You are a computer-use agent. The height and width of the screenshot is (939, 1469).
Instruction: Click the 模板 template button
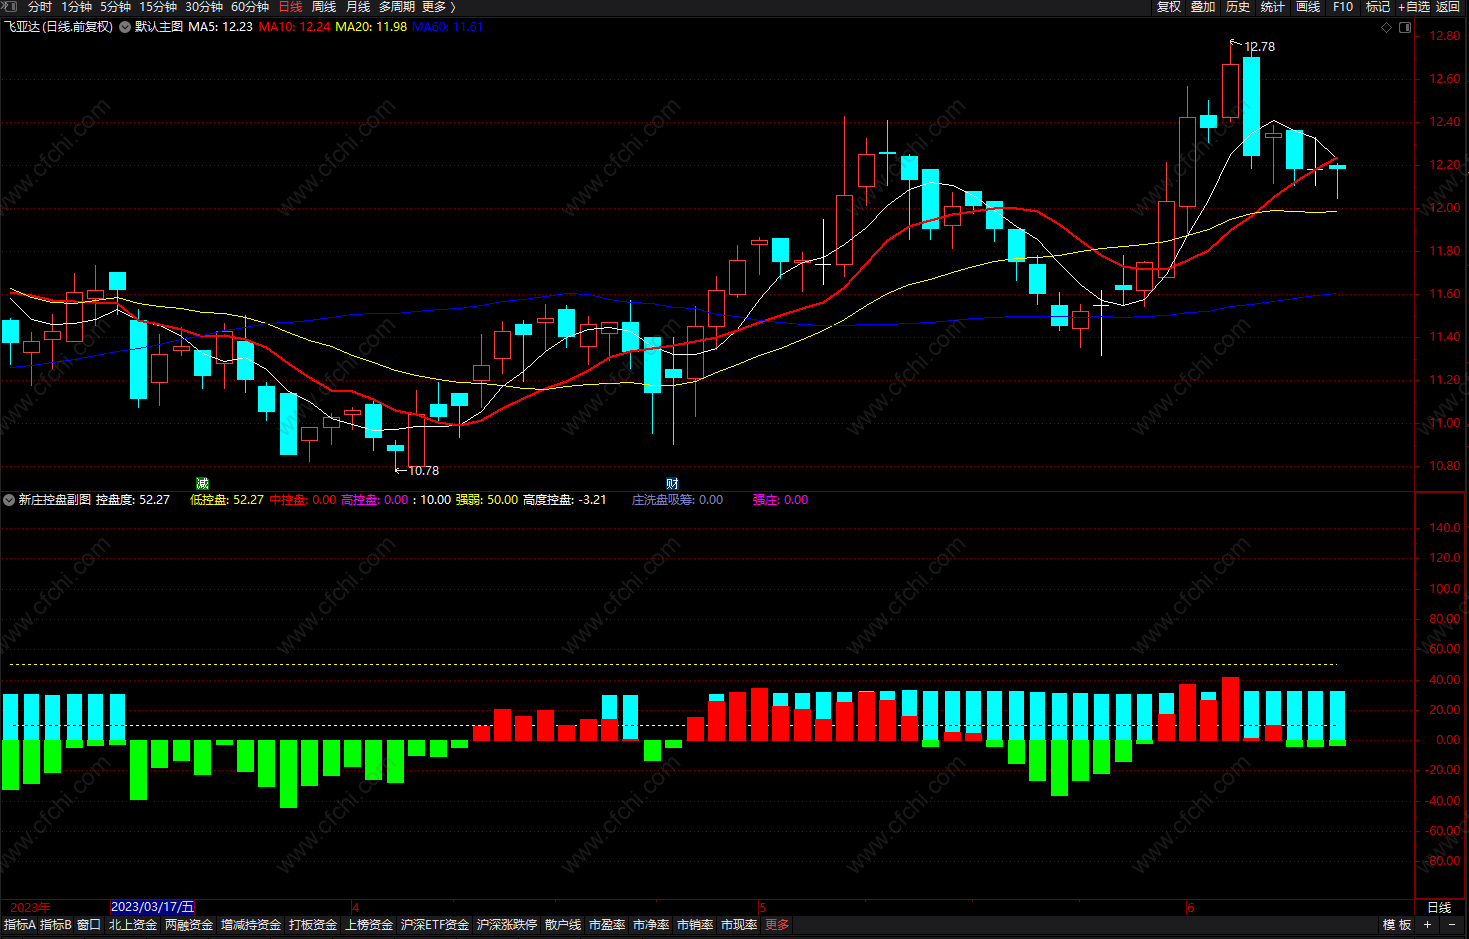[1397, 925]
